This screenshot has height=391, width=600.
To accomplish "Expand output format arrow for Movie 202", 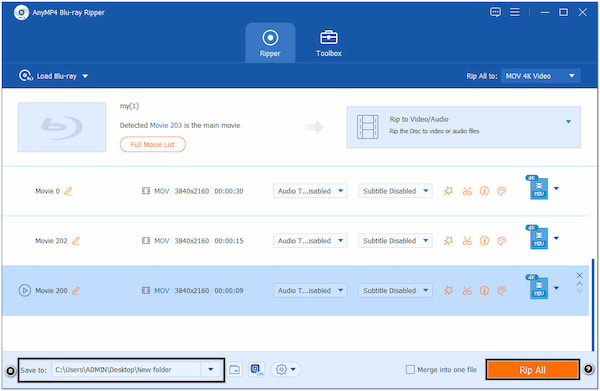I will 556,238.
